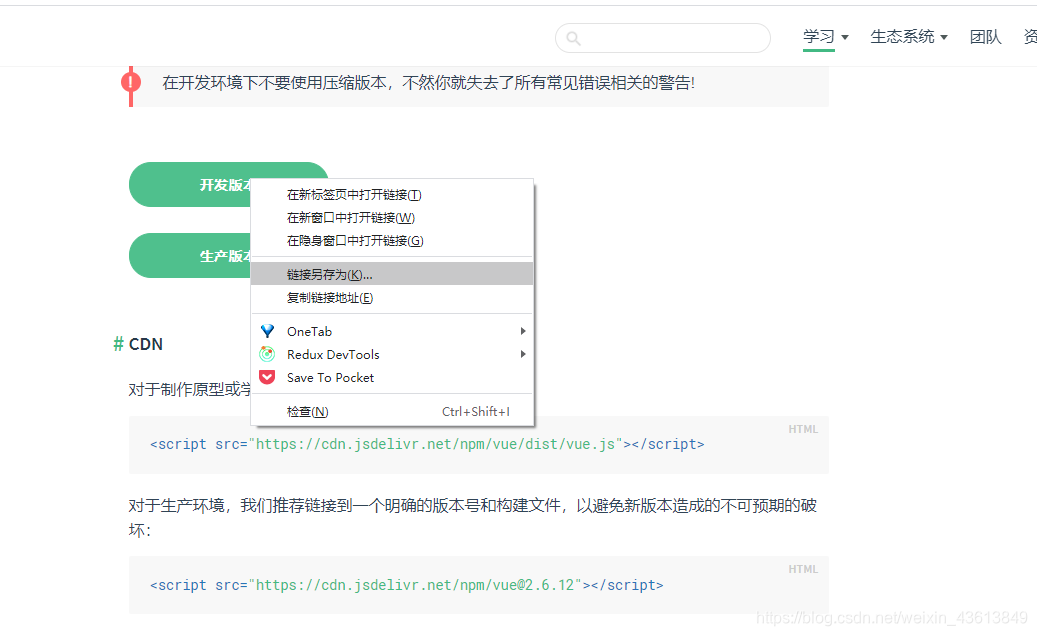1037x636 pixels.
Task: Open the 学习 dropdown menu
Action: (825, 37)
